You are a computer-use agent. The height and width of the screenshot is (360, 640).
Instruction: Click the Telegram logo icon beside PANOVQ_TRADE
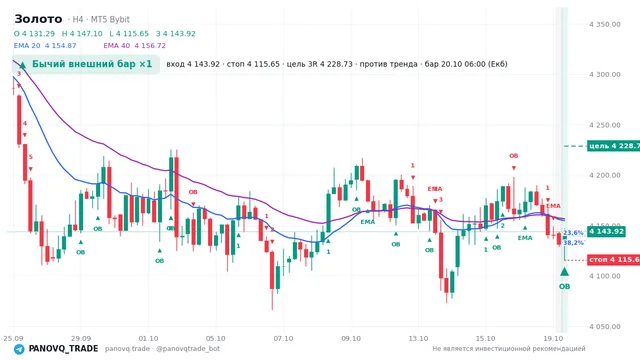coord(19,349)
